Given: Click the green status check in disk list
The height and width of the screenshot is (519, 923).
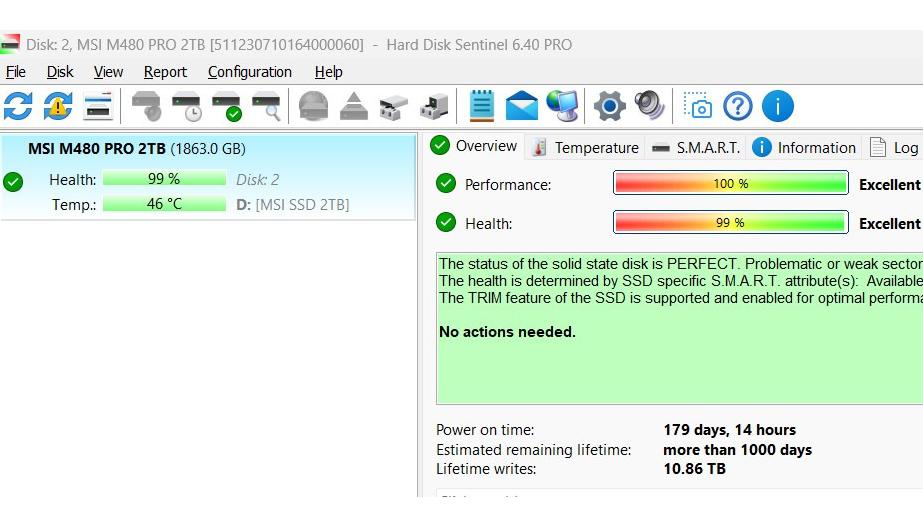Looking at the screenshot, I should [x=13, y=182].
